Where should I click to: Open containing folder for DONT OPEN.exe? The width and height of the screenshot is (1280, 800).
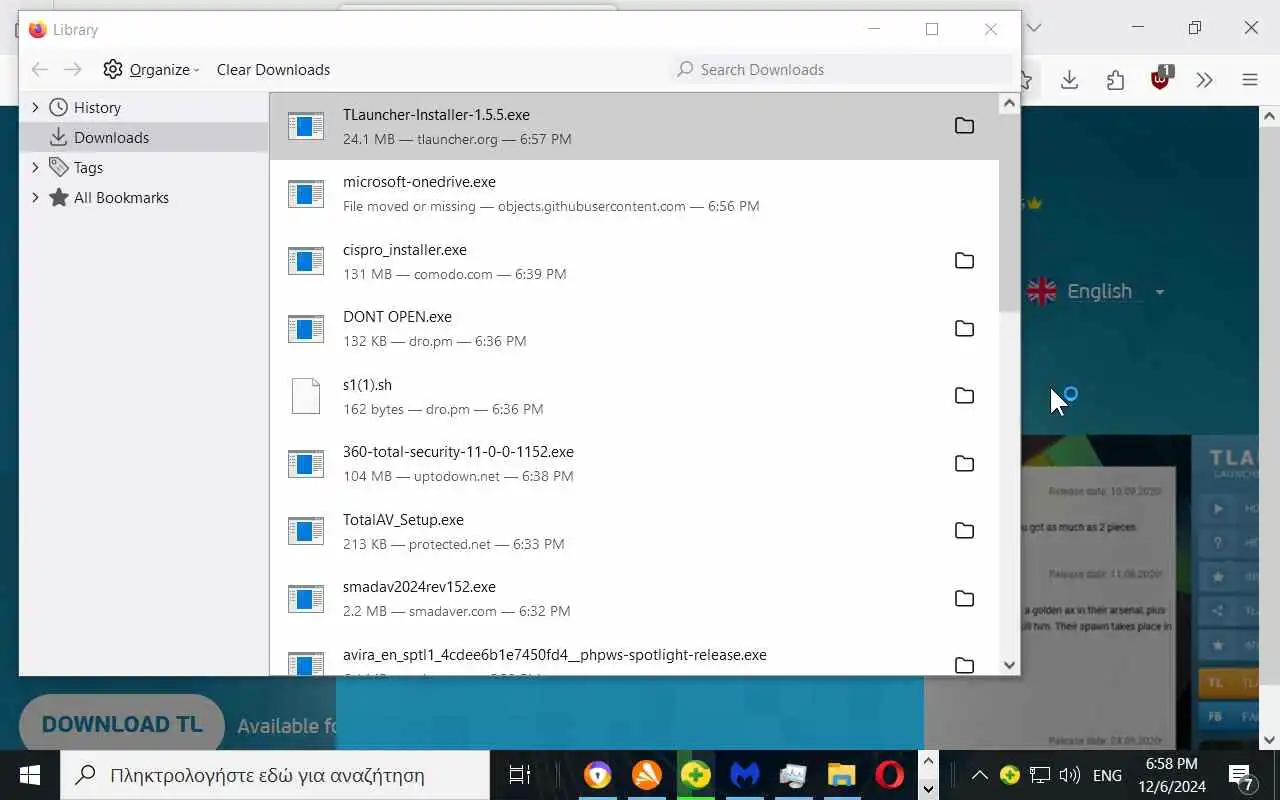click(x=964, y=329)
